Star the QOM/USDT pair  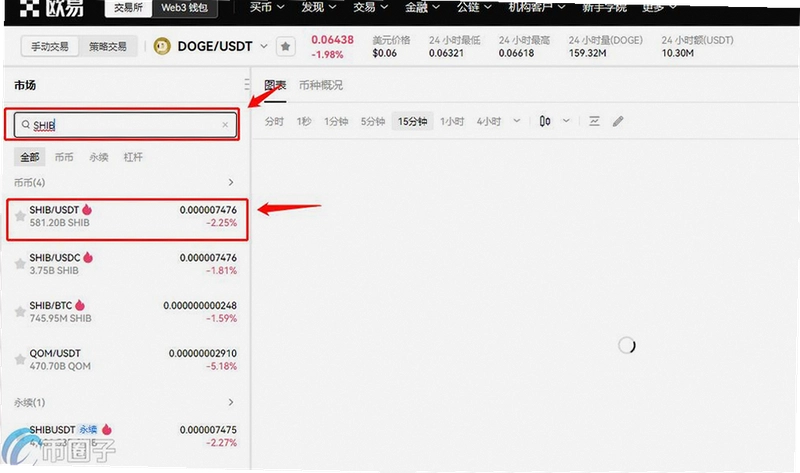20,359
